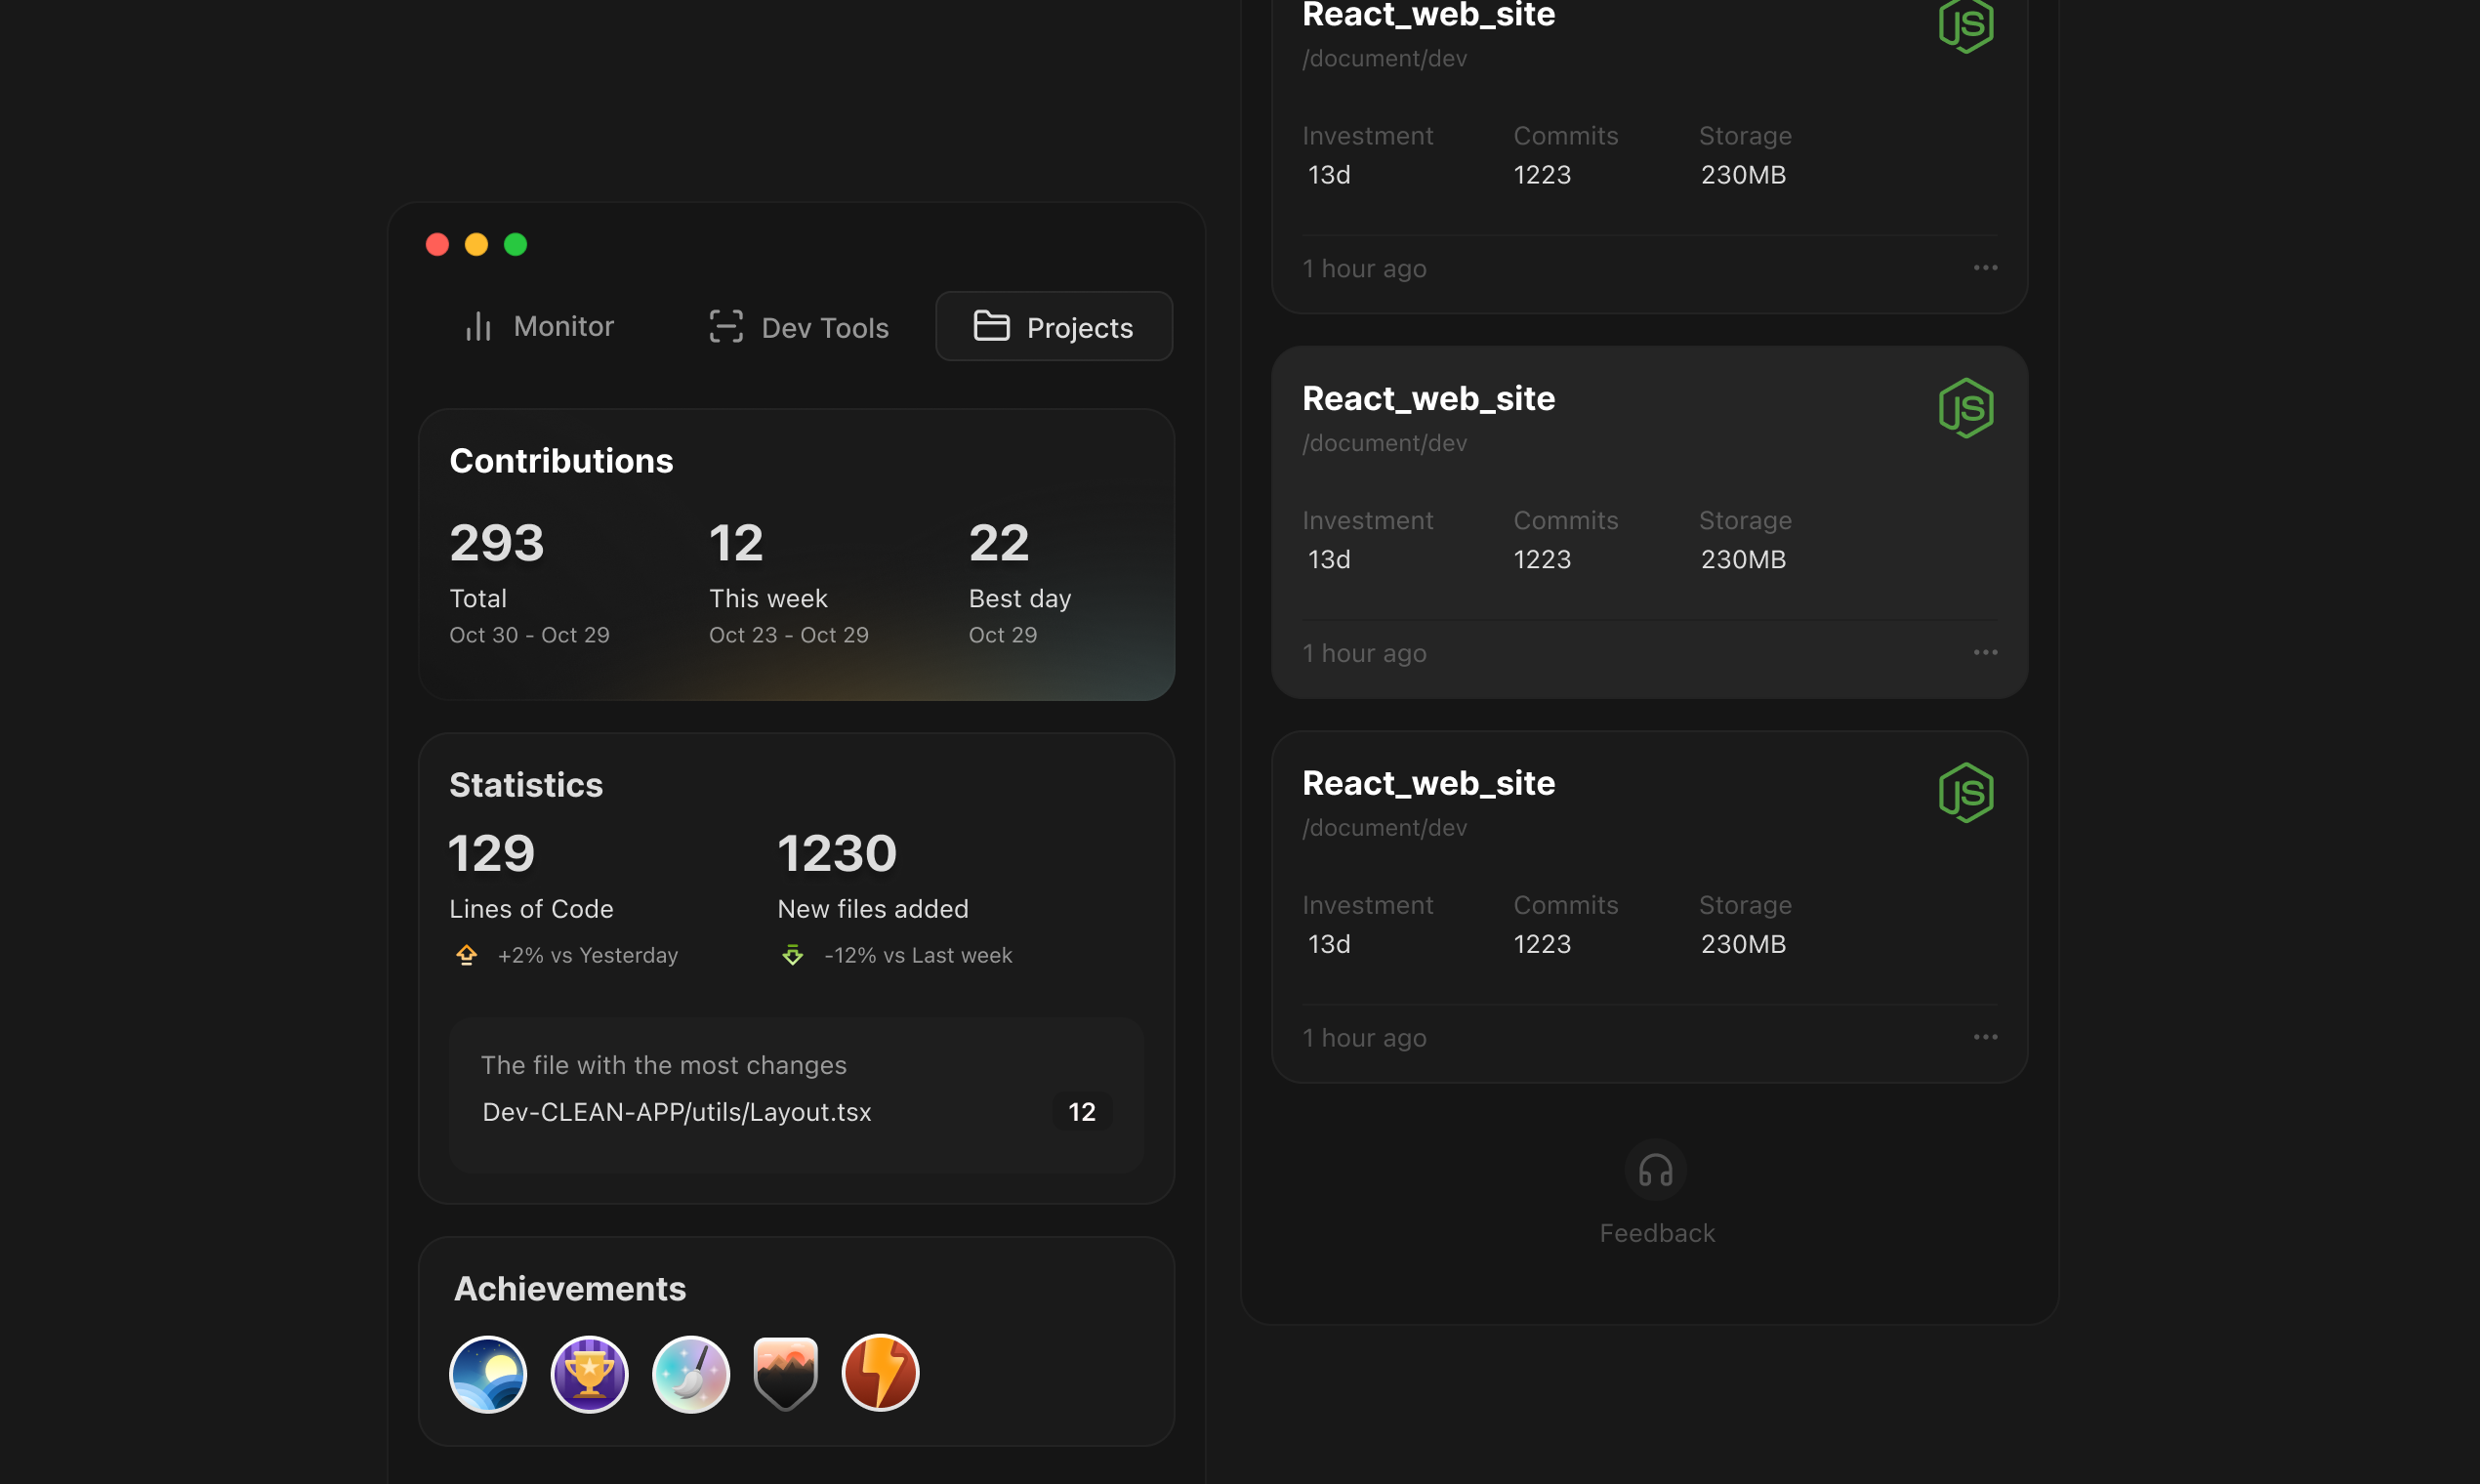The height and width of the screenshot is (1484, 2480).
Task: Click the 12 changes count badge
Action: coord(1082,1112)
